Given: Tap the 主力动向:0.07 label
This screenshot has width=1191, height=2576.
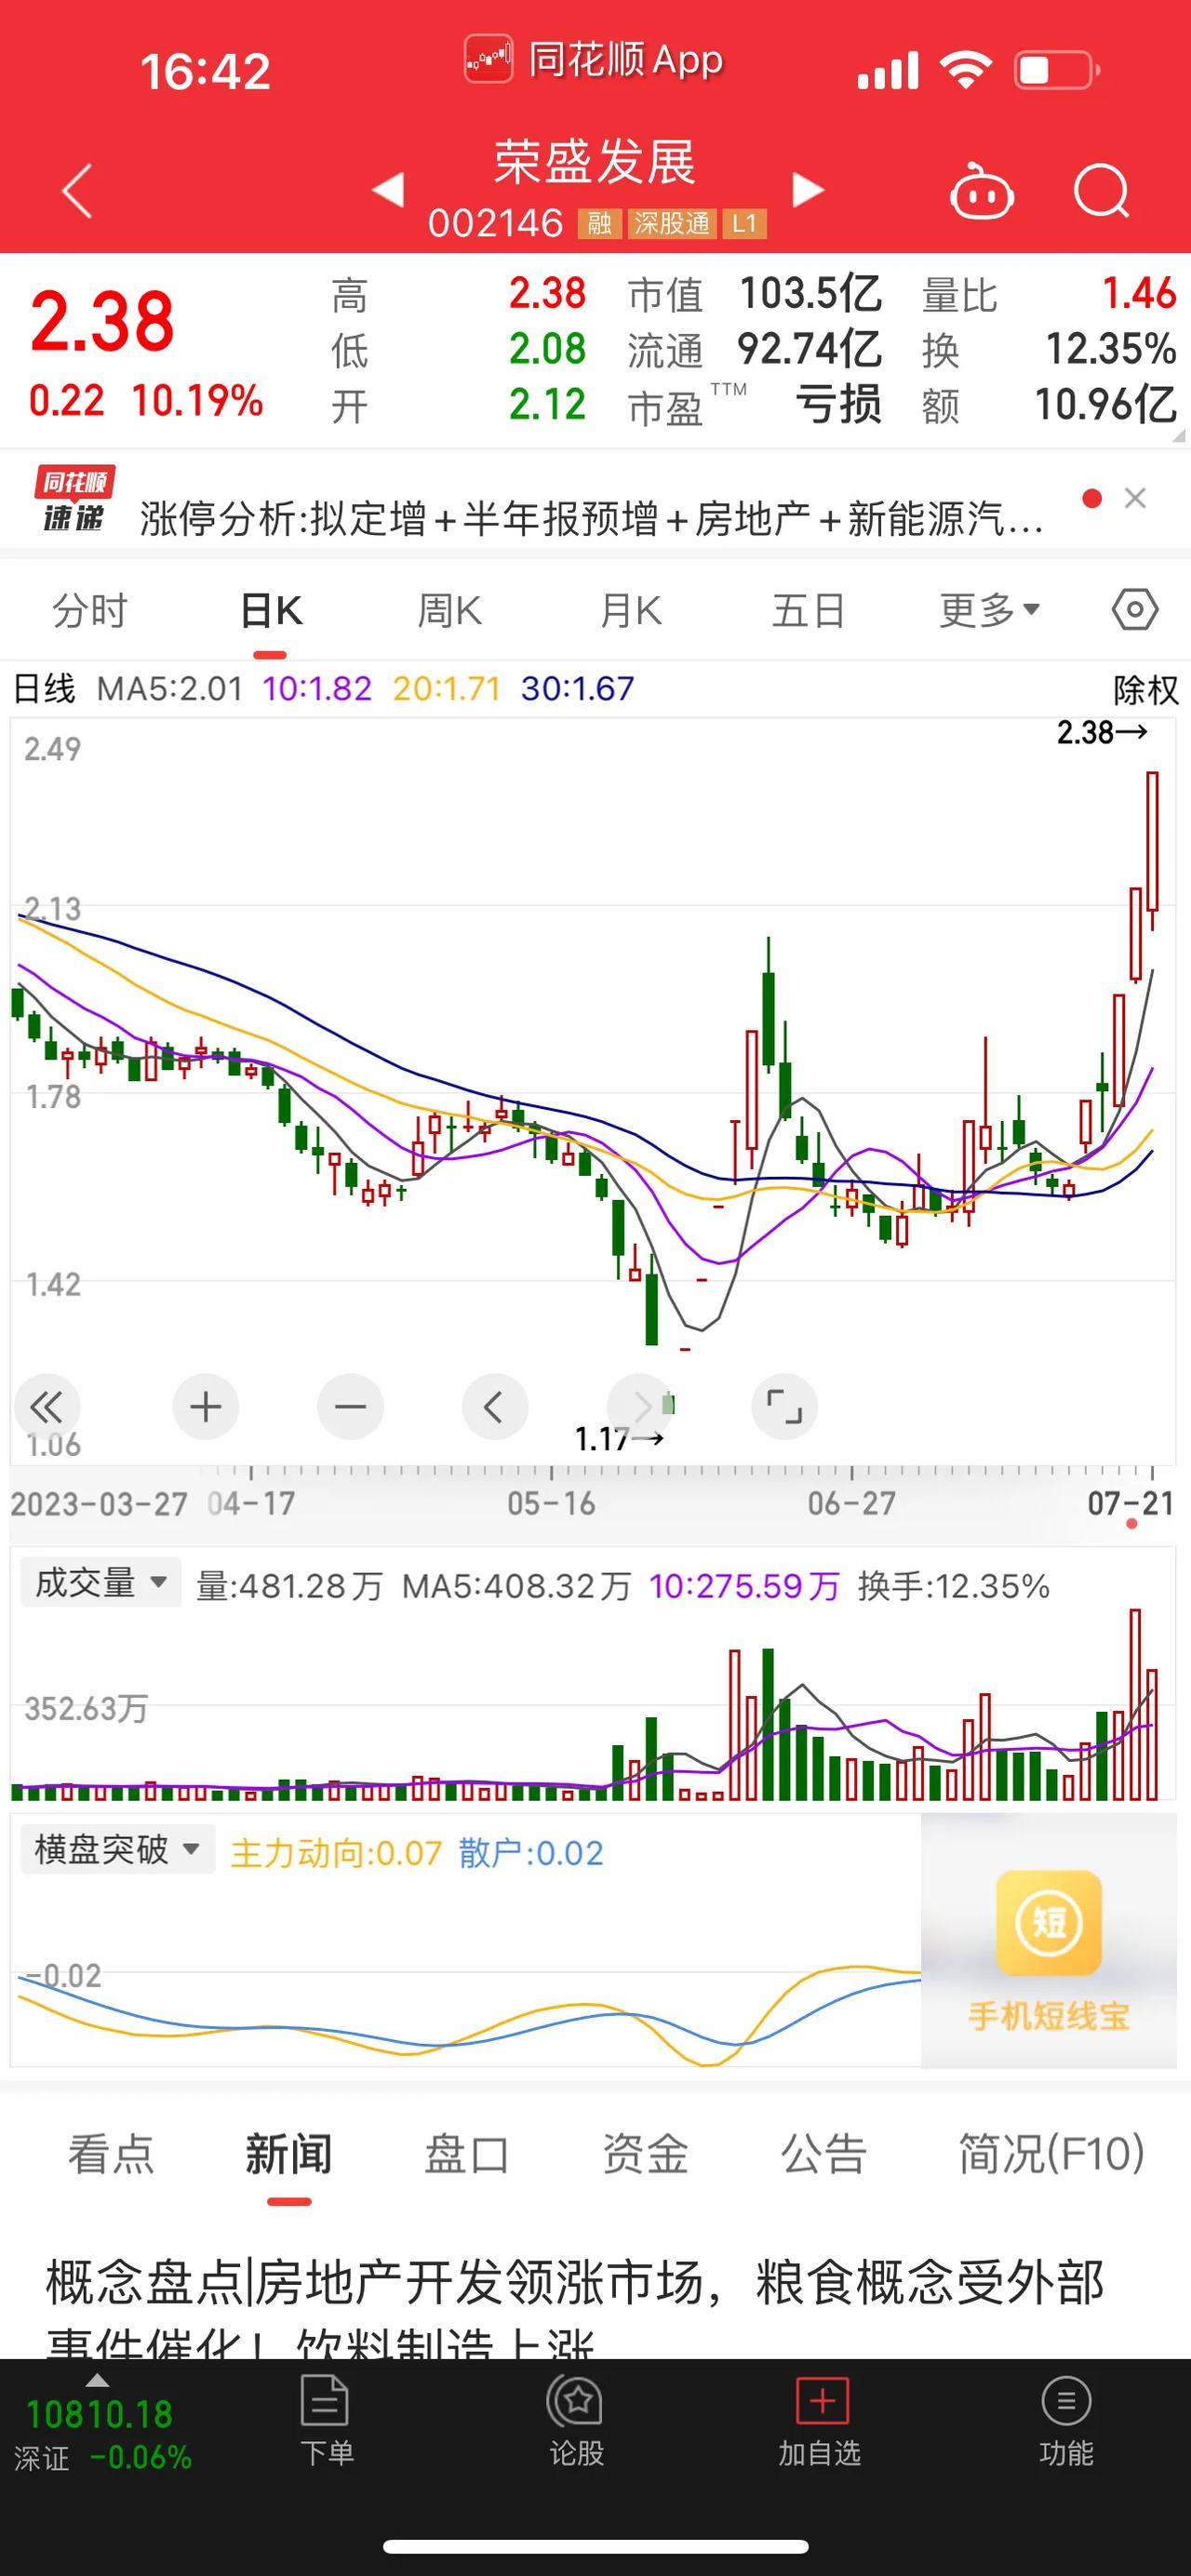Looking at the screenshot, I should click(x=336, y=1854).
